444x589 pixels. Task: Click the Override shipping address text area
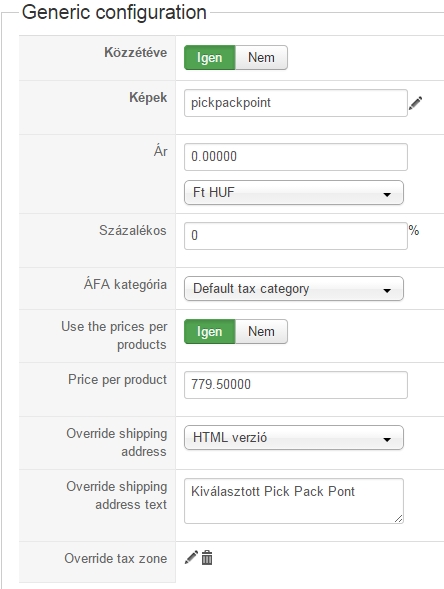coord(294,501)
